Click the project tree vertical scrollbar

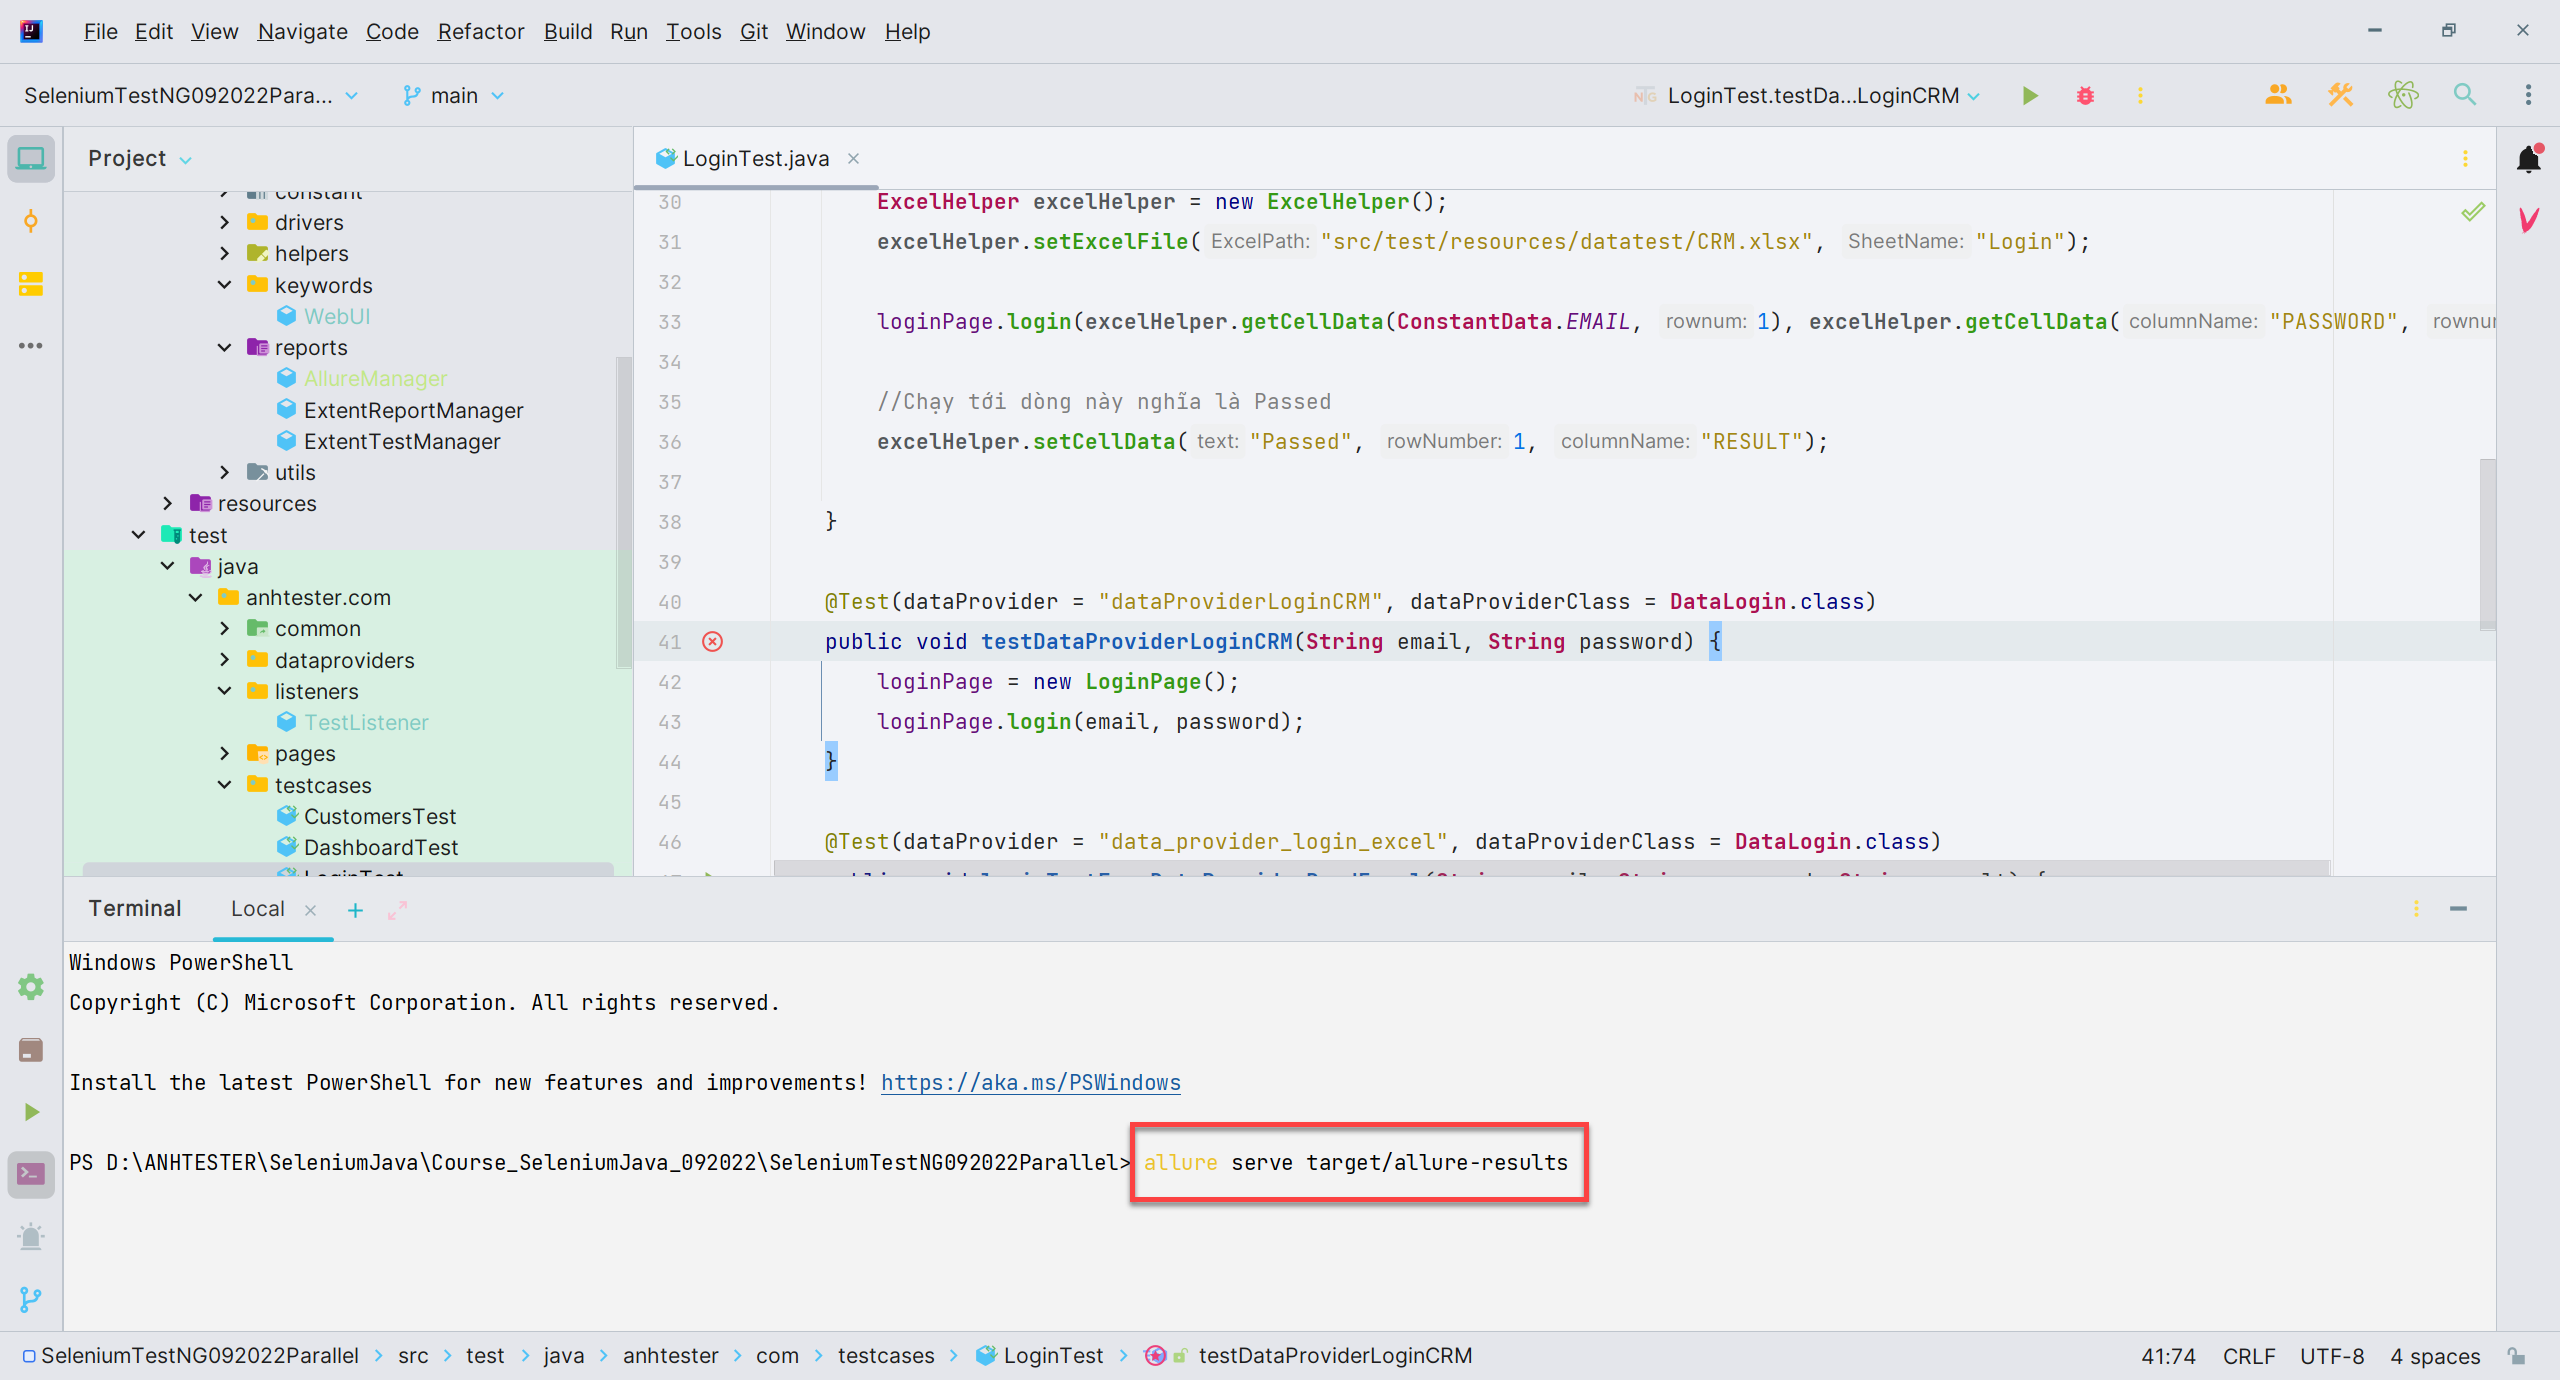[624, 512]
